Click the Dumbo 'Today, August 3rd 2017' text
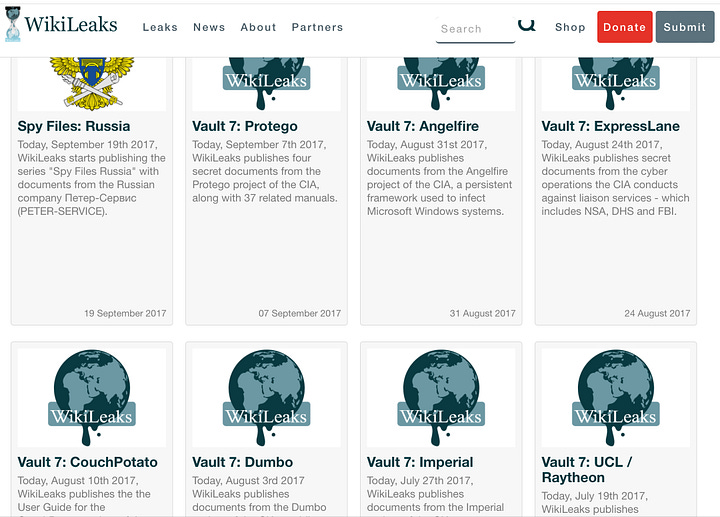 248,481
